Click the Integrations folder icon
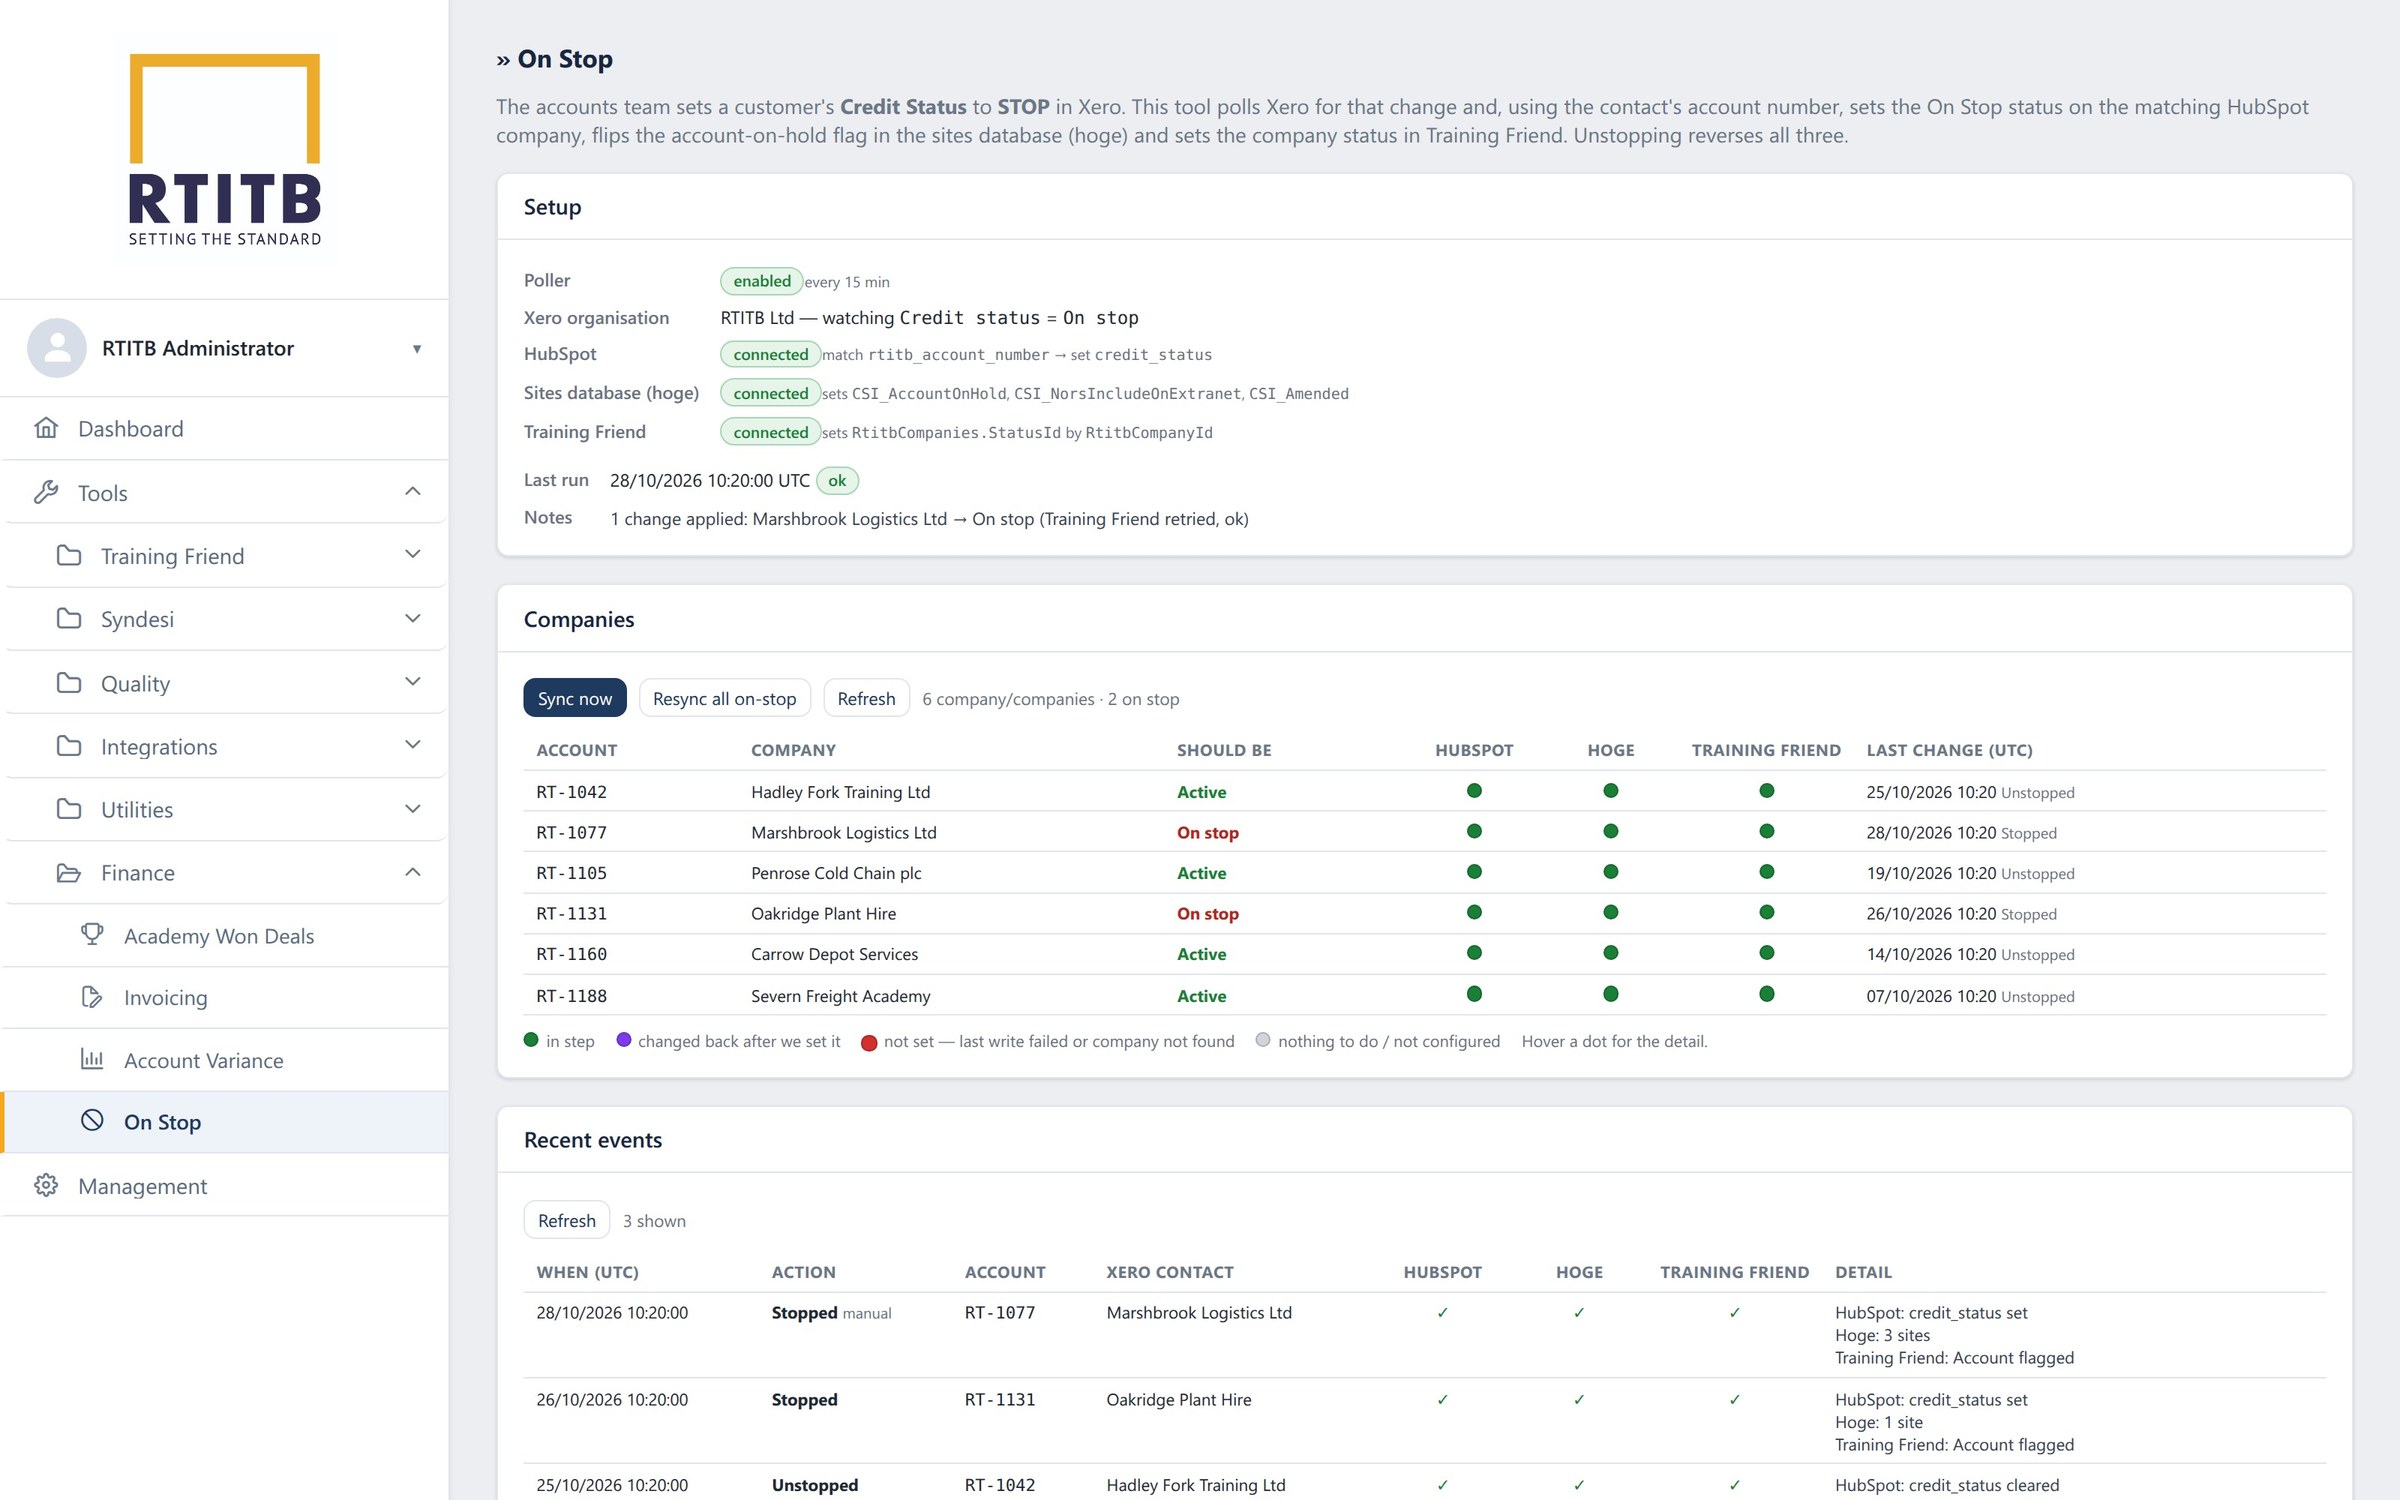Screen dimensions: 2400x1500 [x=69, y=745]
